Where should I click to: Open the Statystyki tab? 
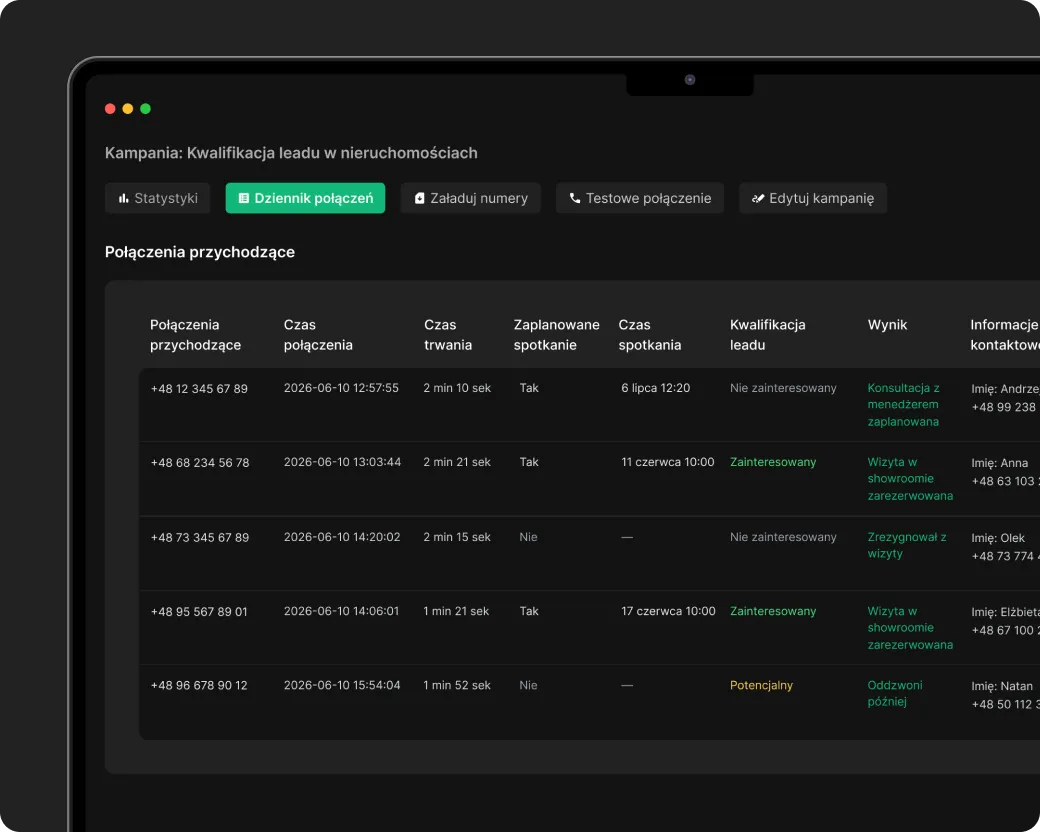(x=157, y=198)
